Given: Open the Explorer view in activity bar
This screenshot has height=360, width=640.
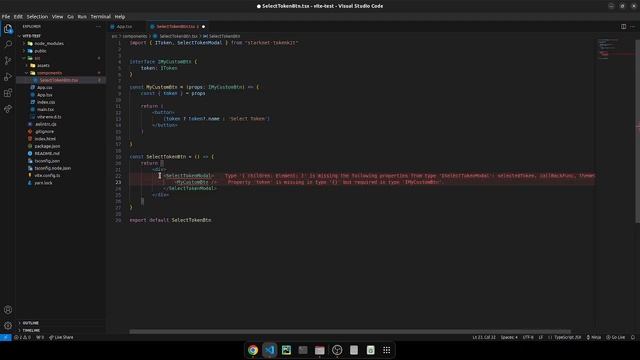Looking at the screenshot, I should (x=8, y=29).
